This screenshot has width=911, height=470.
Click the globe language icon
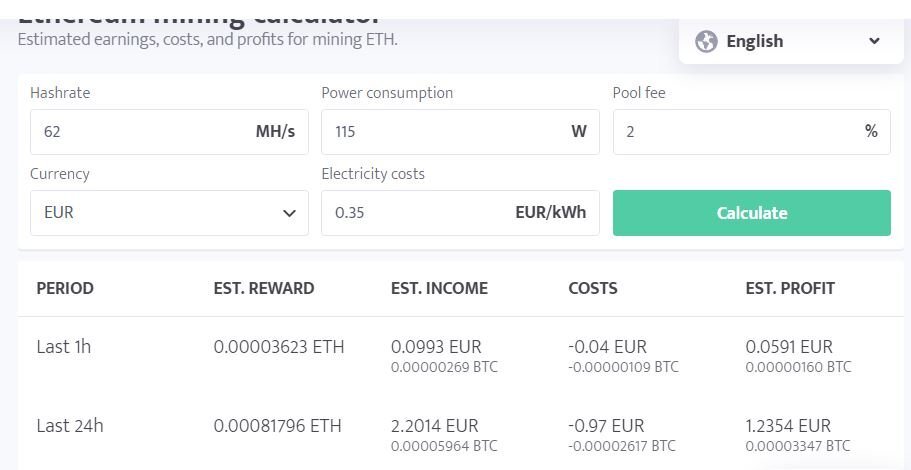click(706, 41)
